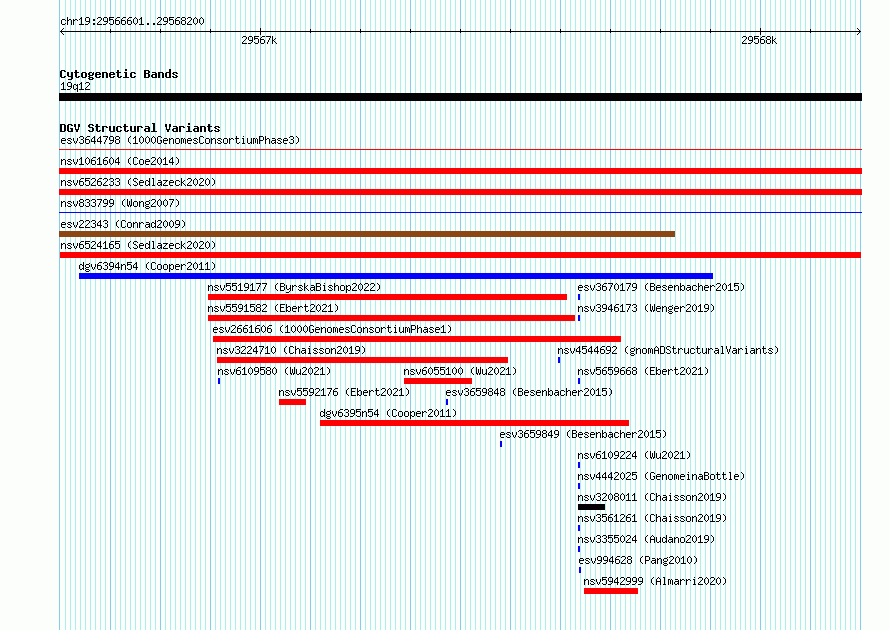This screenshot has width=890, height=630.
Task: Click the nsv3946173 (Wenger2019) label
Action: point(646,308)
